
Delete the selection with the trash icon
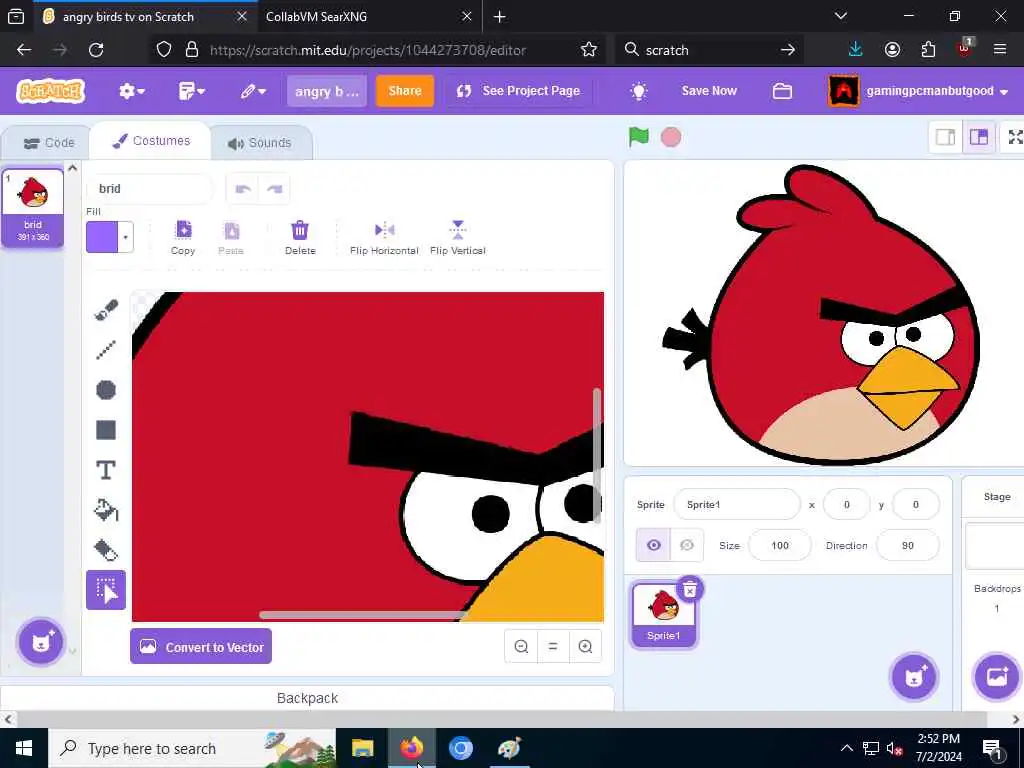(x=300, y=238)
